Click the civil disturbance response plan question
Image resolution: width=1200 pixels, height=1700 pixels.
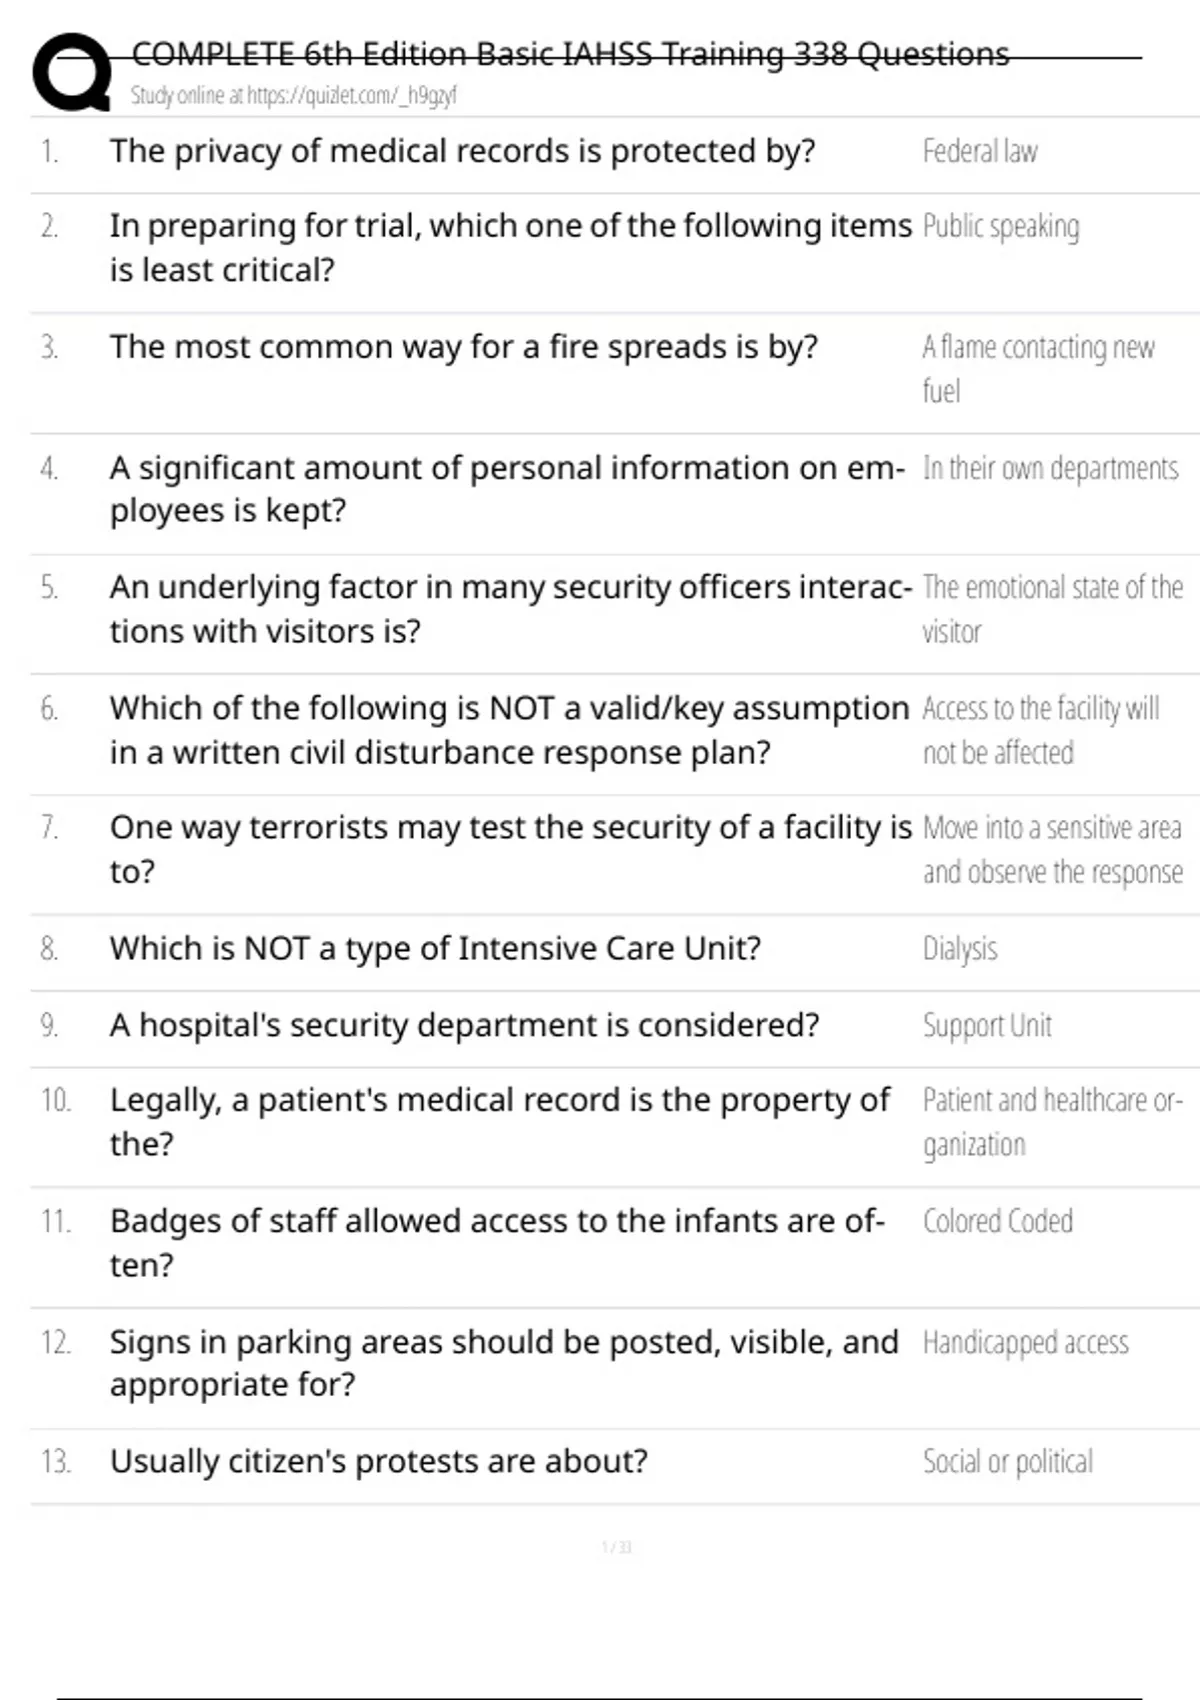(509, 730)
